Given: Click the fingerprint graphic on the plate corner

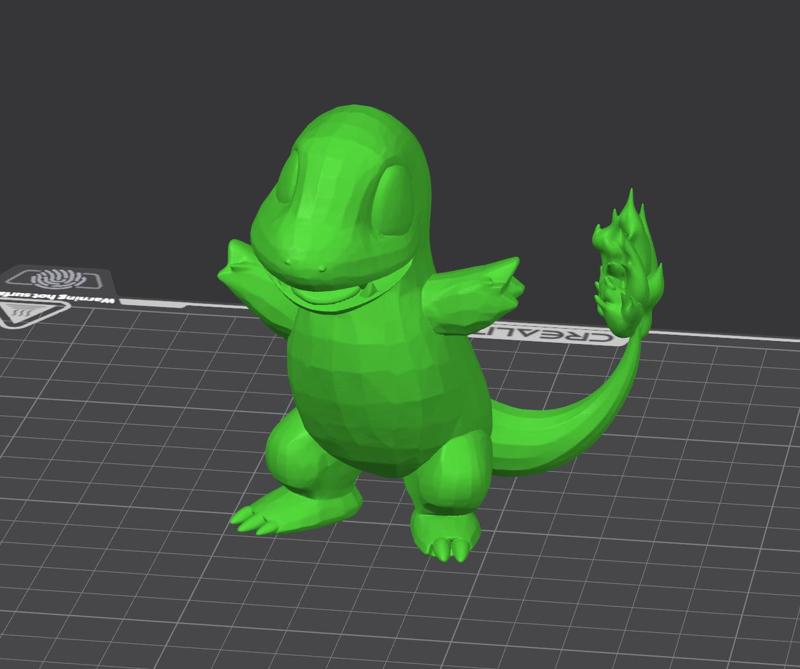Looking at the screenshot, I should 57,277.
